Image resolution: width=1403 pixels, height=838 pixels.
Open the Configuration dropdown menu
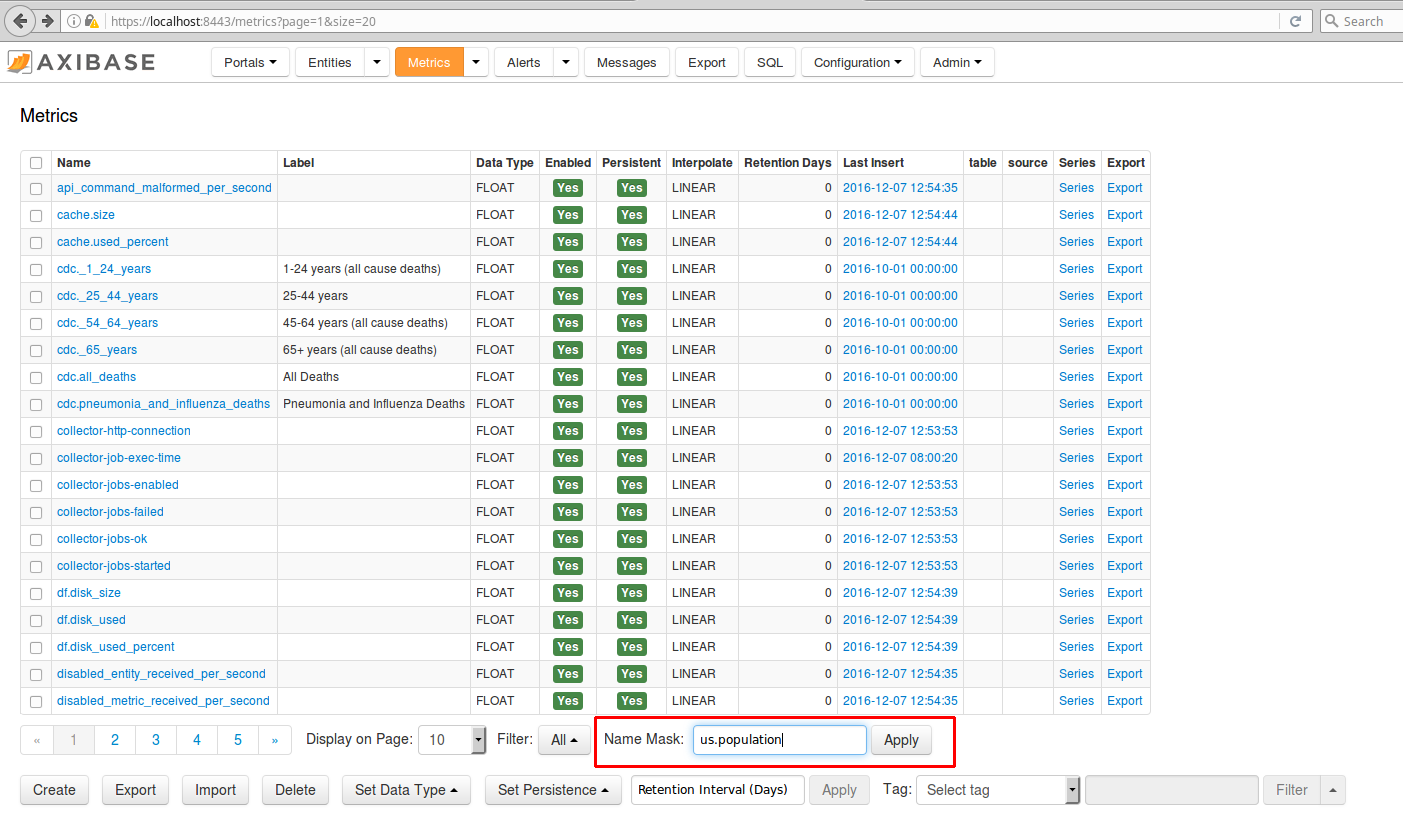coord(858,62)
